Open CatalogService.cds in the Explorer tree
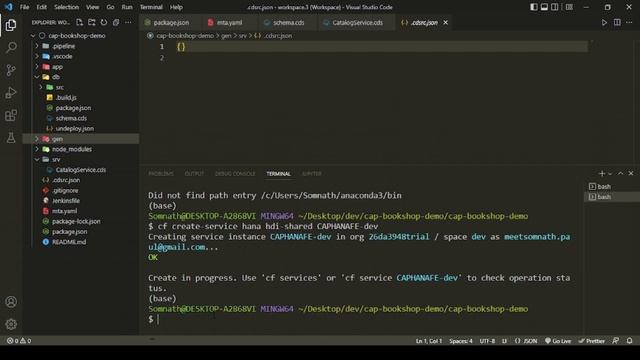The height and width of the screenshot is (360, 640). [x=81, y=170]
